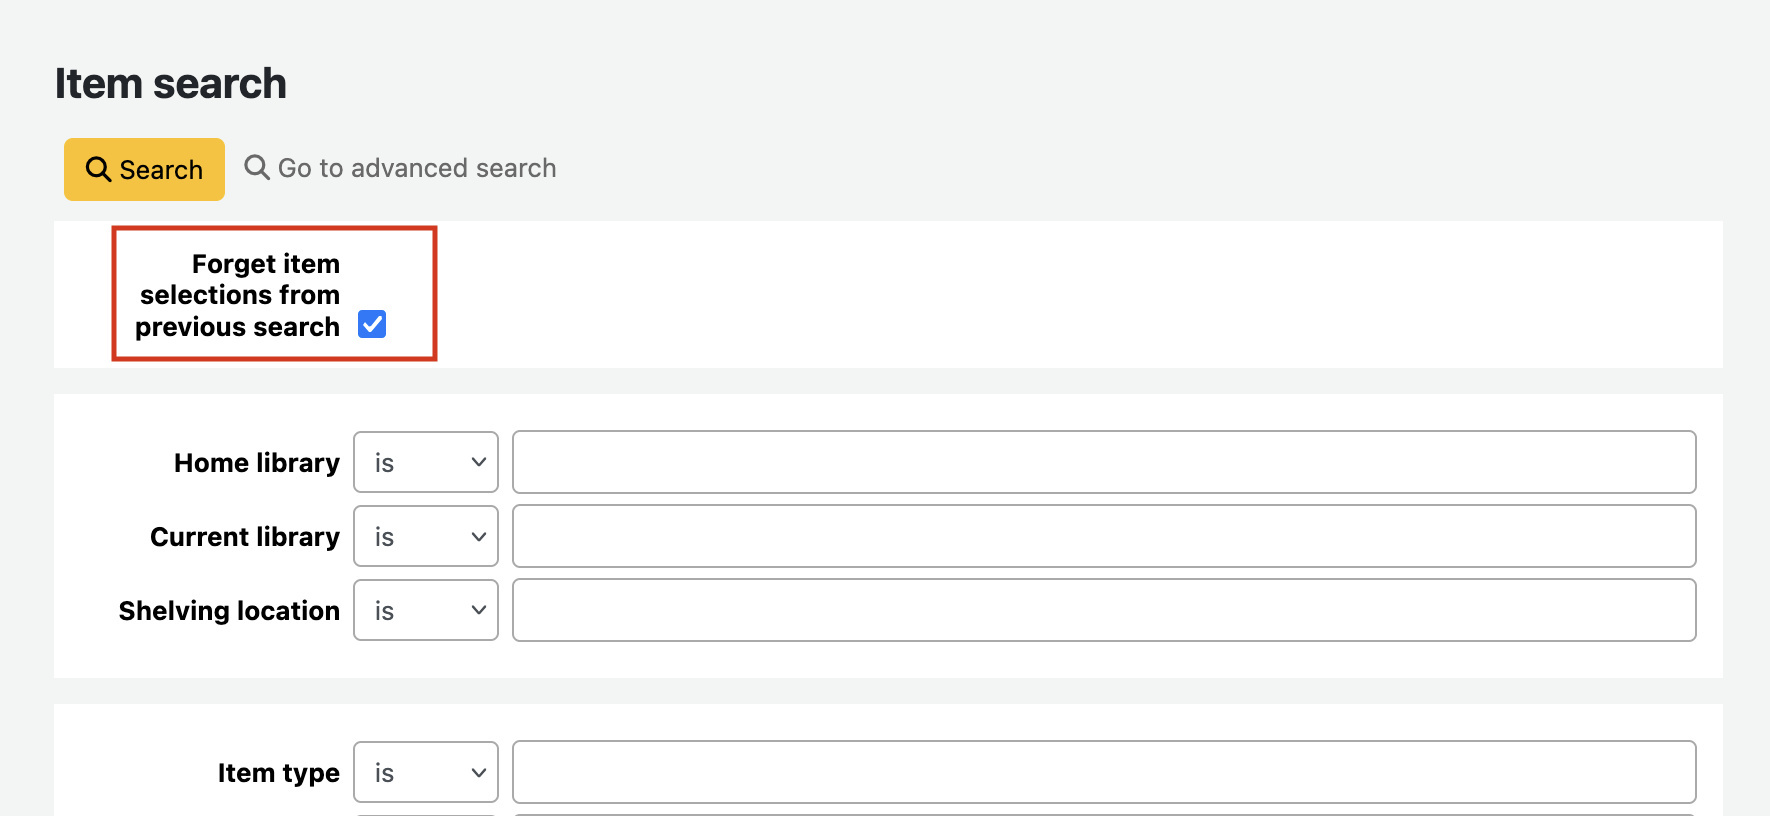This screenshot has height=816, width=1770.
Task: Expand the Current library operator dropdown
Action: [x=425, y=537]
